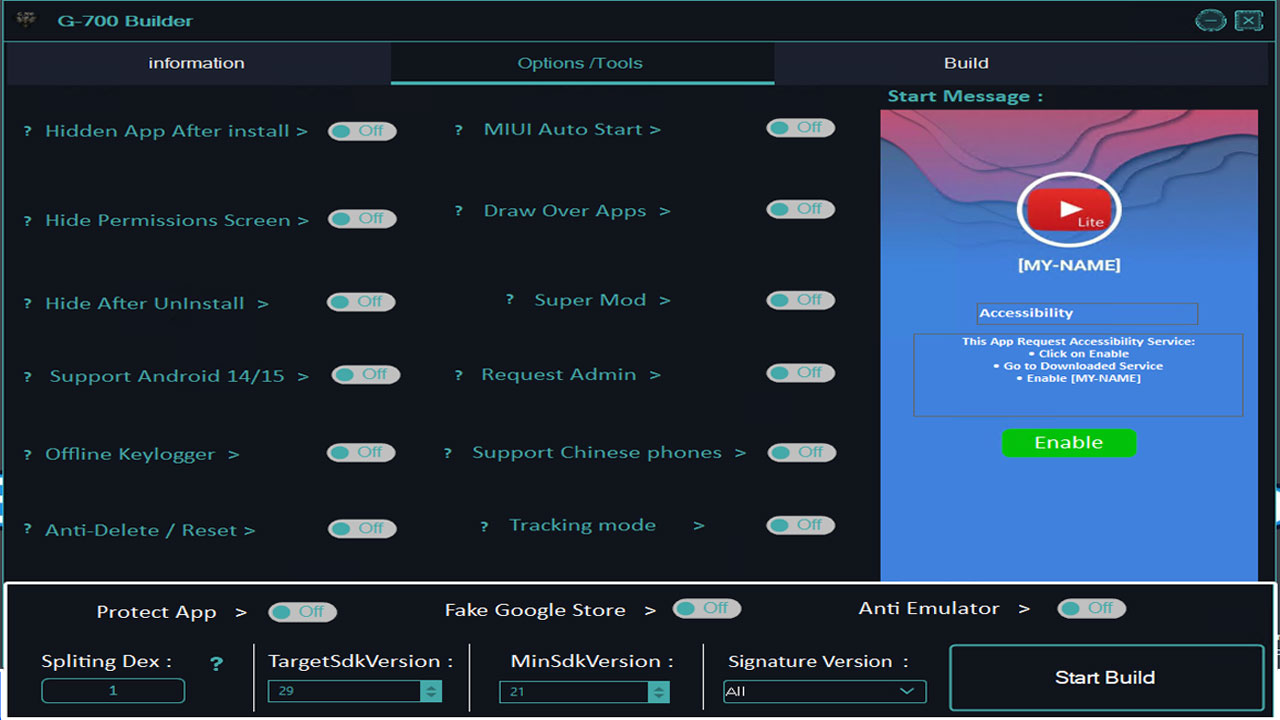Open the information tab
Screen dimensions: 1280x720
pyautogui.click(x=196, y=62)
